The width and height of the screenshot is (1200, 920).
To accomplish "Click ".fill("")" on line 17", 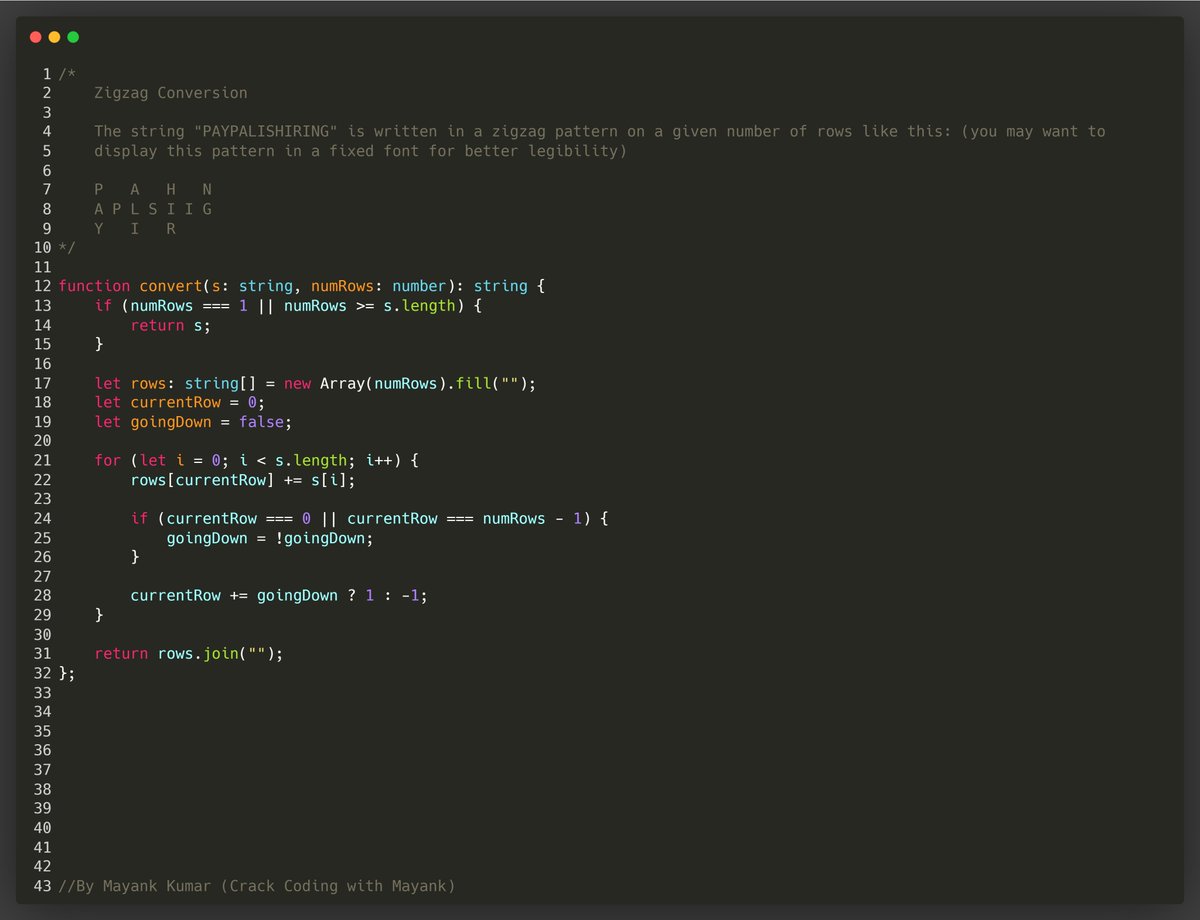I will tap(492, 383).
